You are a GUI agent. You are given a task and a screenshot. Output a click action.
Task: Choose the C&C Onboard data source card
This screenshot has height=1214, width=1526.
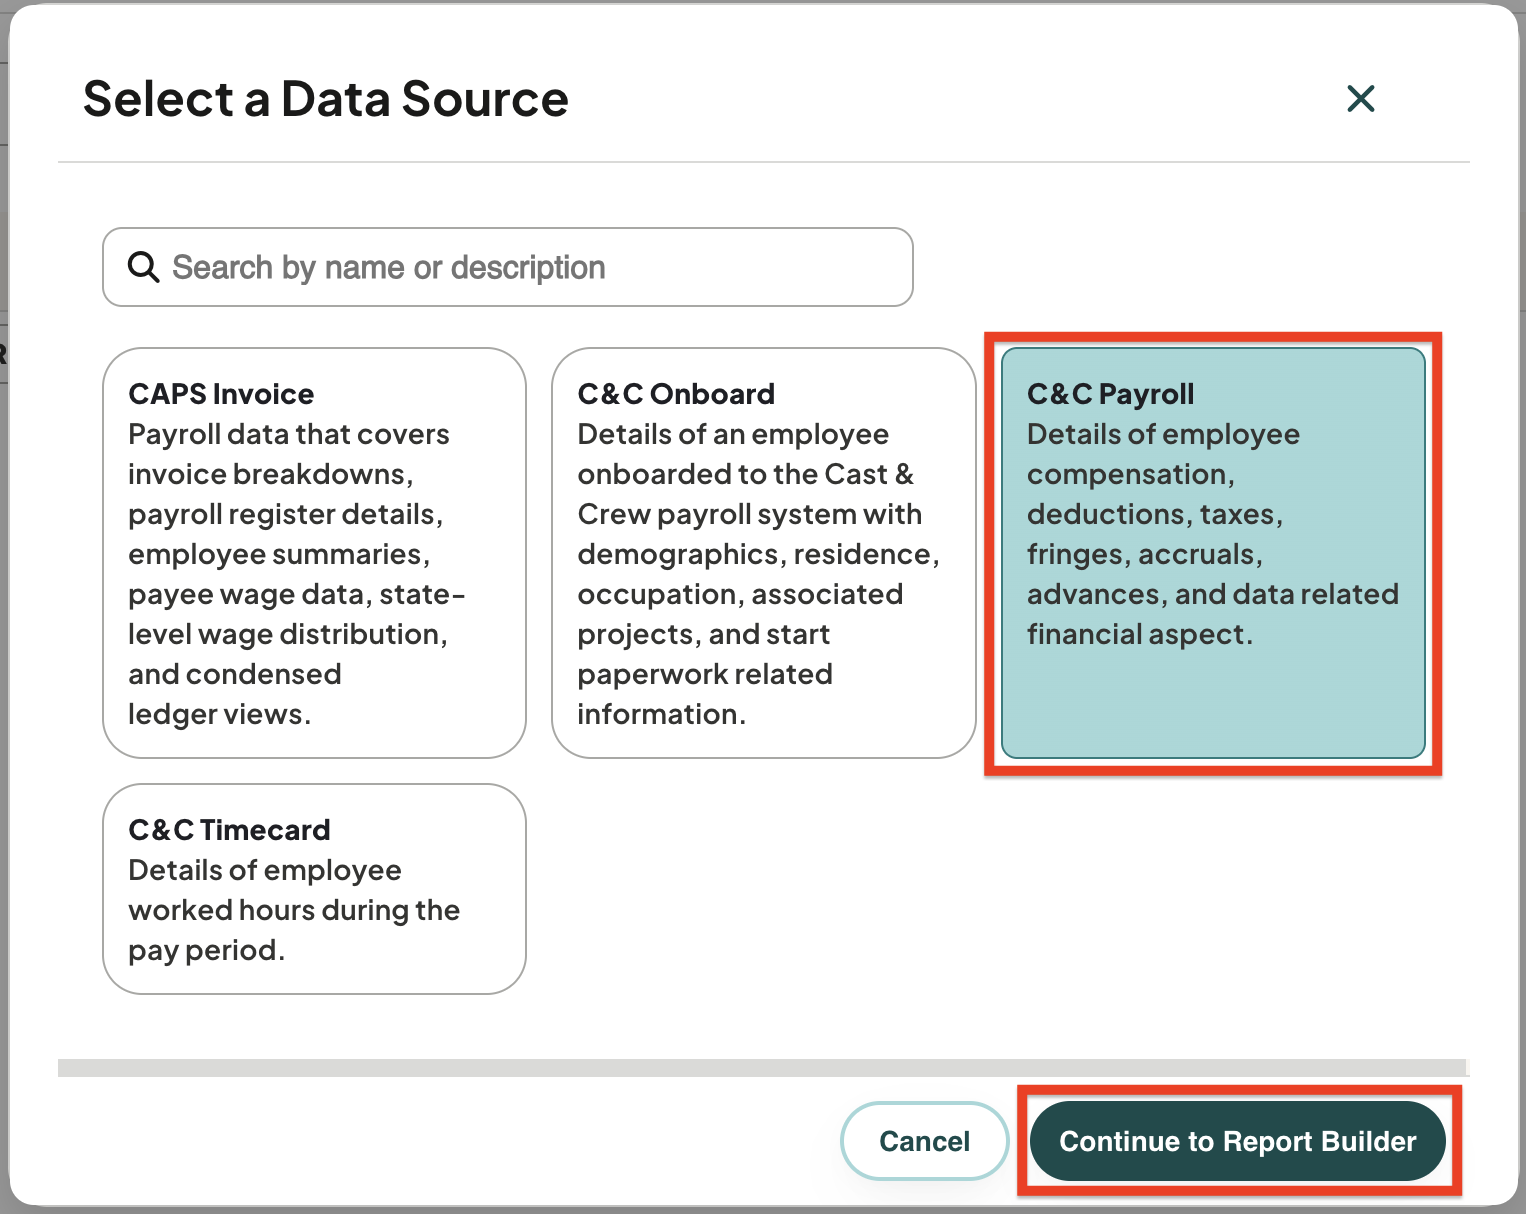pos(763,553)
